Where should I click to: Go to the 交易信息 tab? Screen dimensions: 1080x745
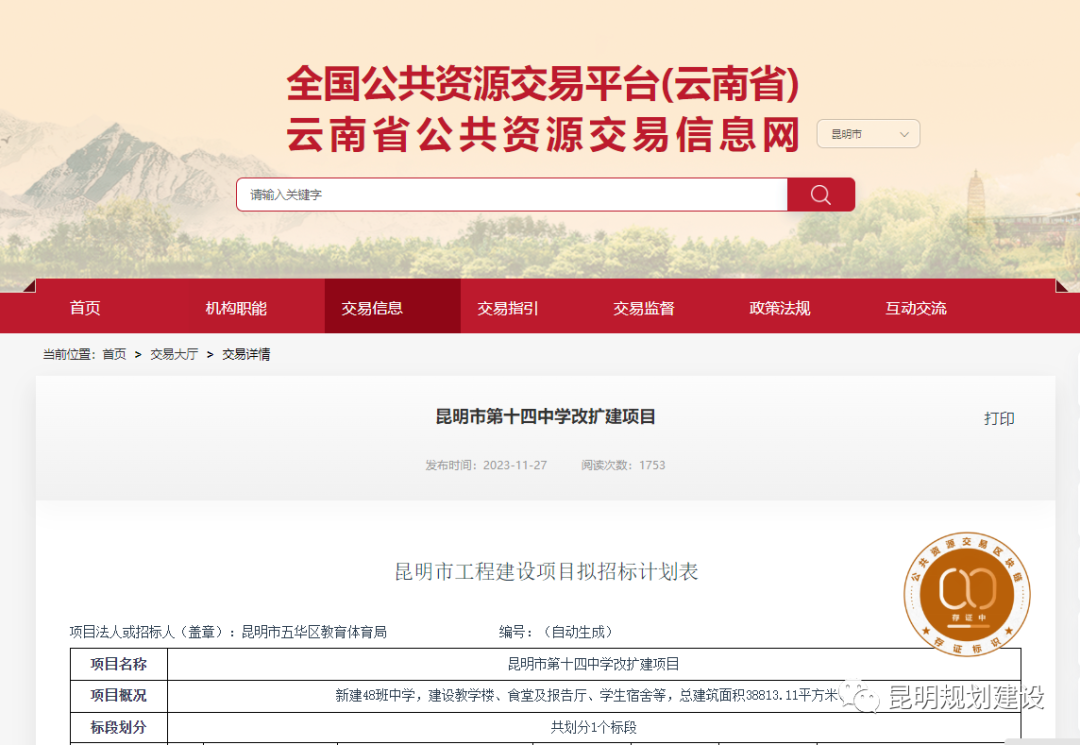tap(372, 308)
